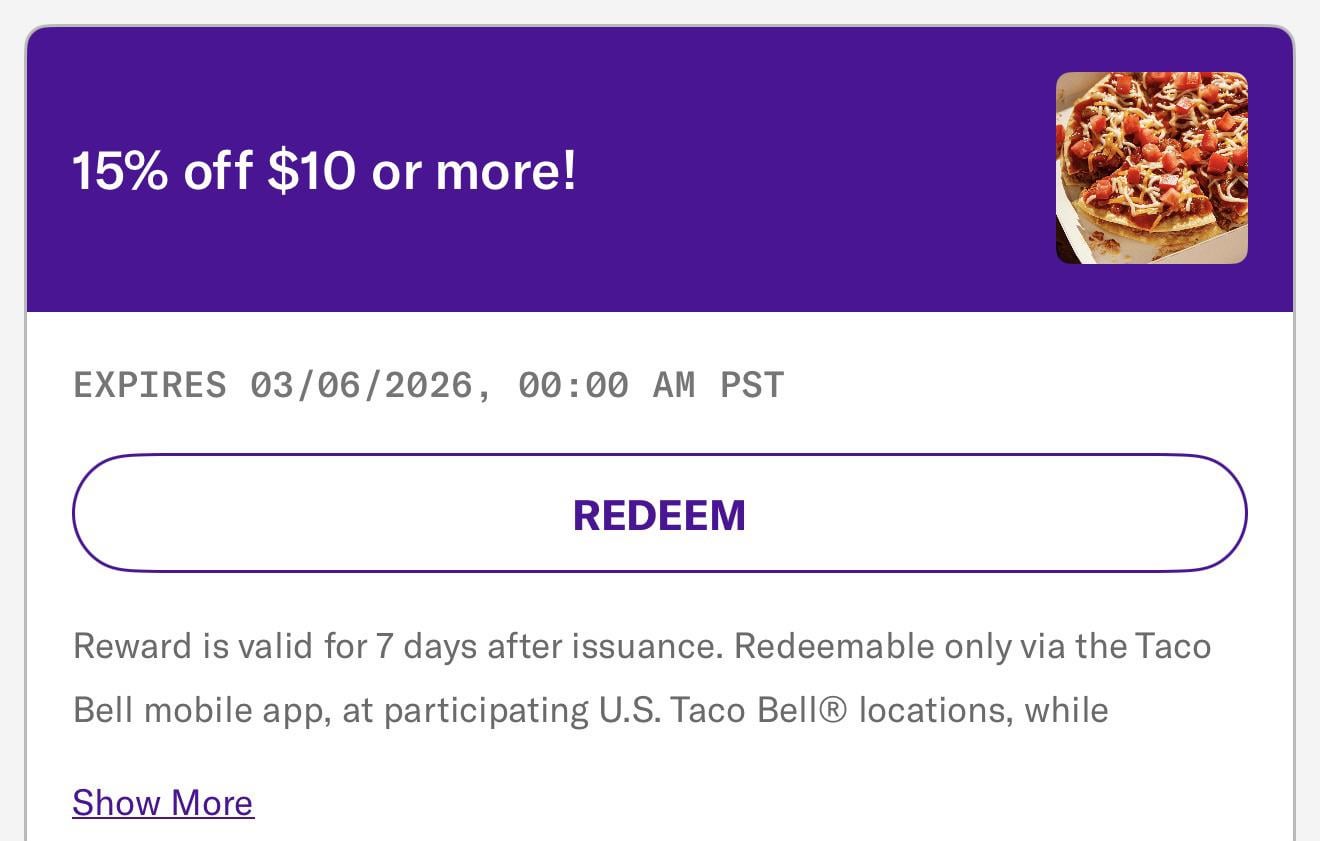Click the 00:00 AM expiry time
The image size is (1320, 841).
606,385
